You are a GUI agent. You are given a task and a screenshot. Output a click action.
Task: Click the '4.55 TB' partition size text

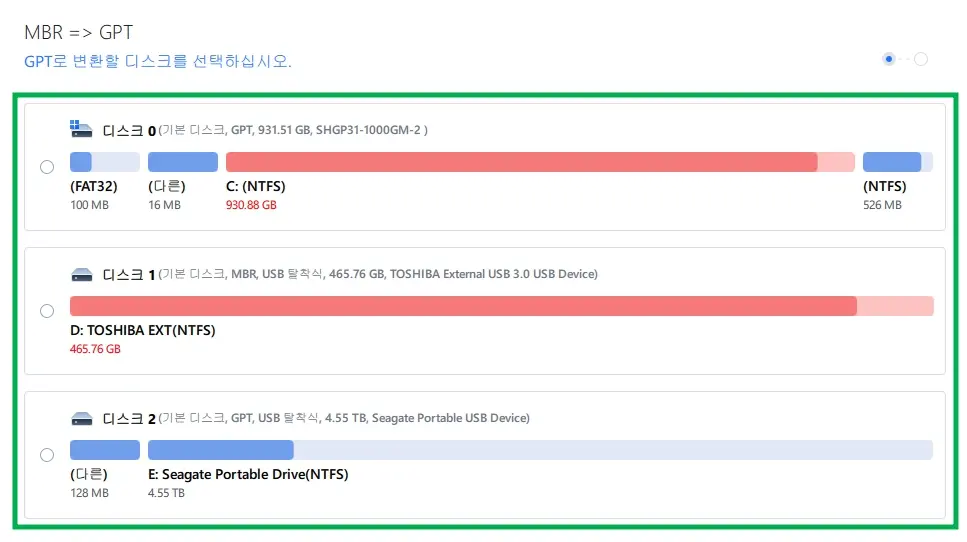(x=166, y=493)
